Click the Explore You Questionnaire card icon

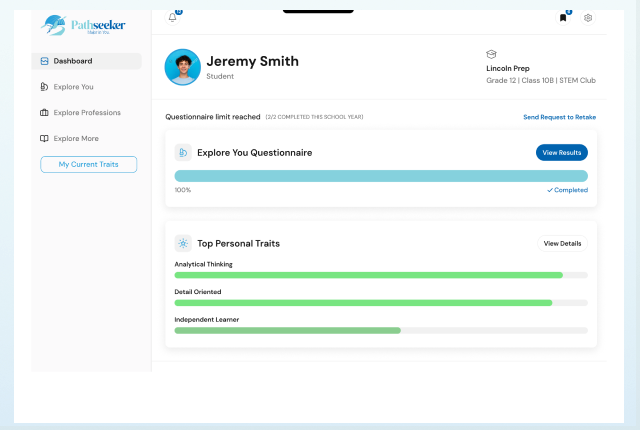pyautogui.click(x=183, y=153)
